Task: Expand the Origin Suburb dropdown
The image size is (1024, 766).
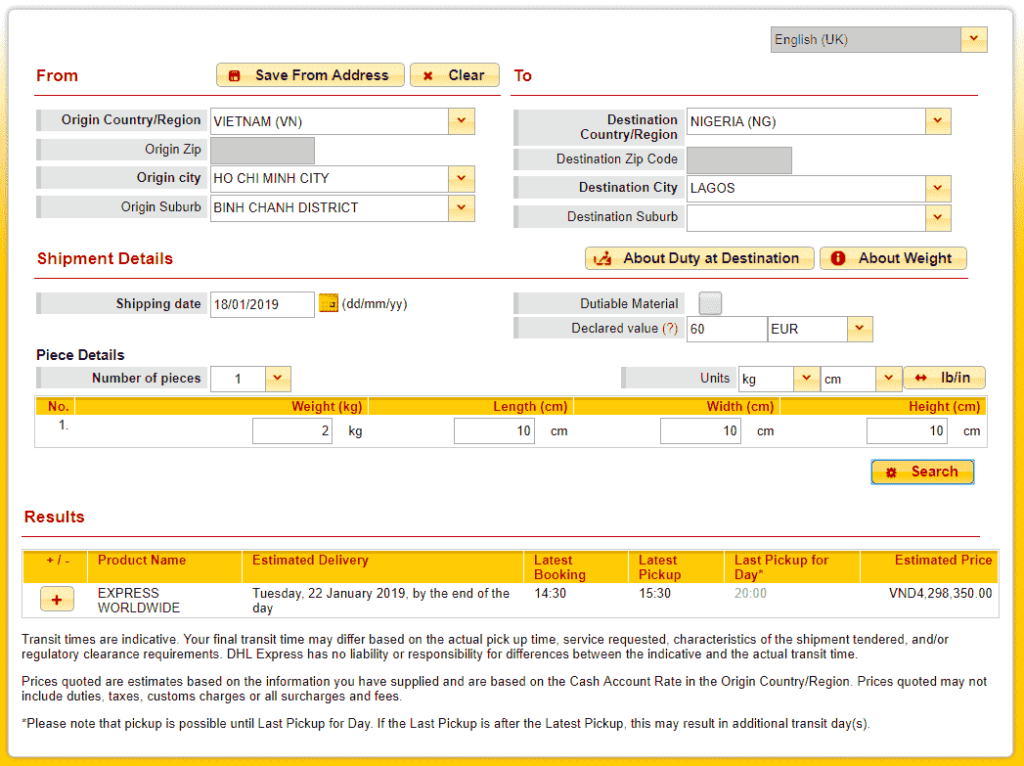Action: (462, 208)
